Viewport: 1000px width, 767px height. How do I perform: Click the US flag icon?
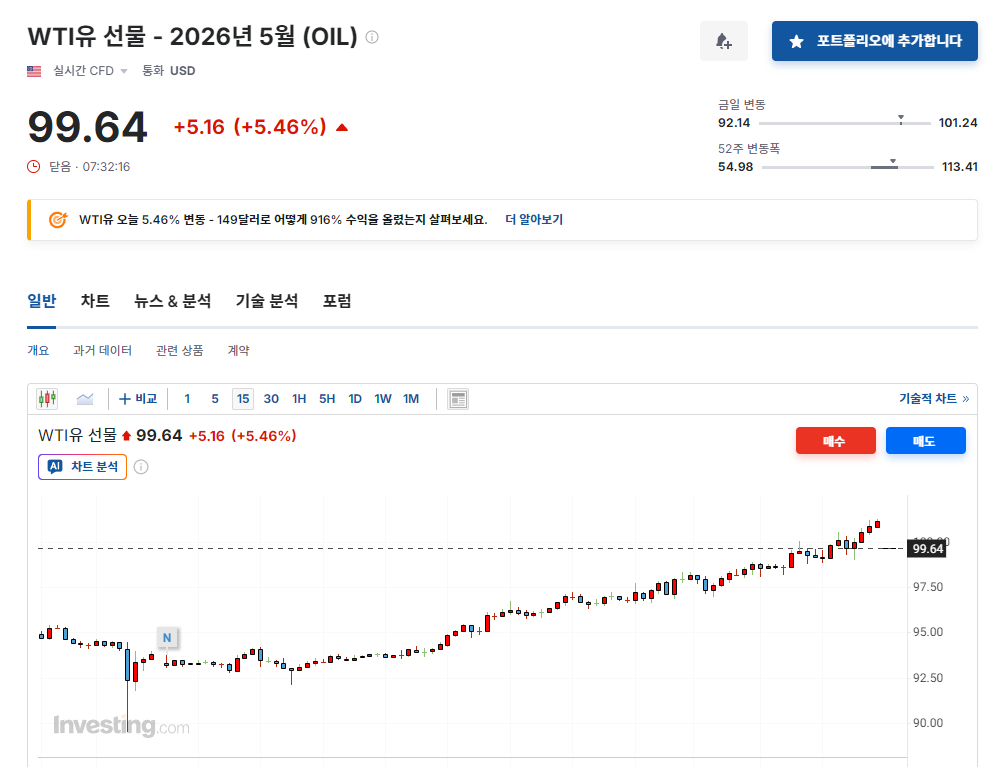point(34,71)
